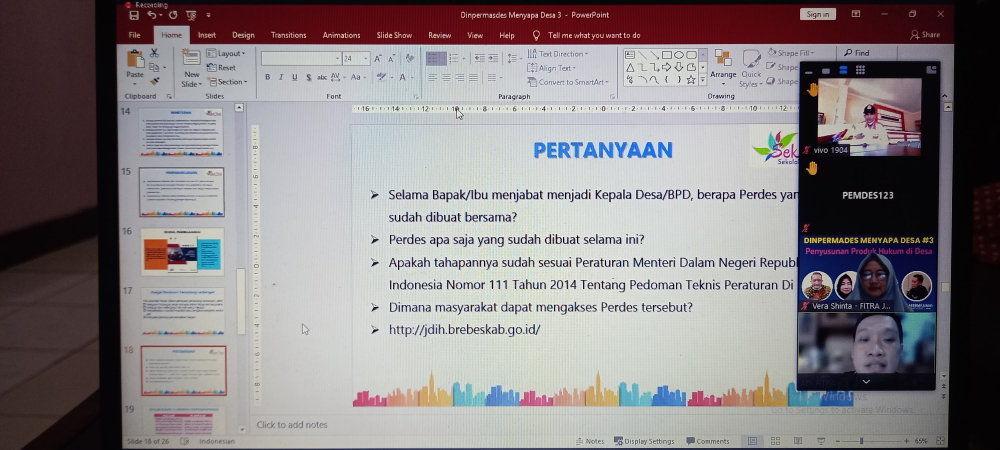The width and height of the screenshot is (1000, 450).
Task: Open Change Case Aa dropdown
Action: click(357, 77)
